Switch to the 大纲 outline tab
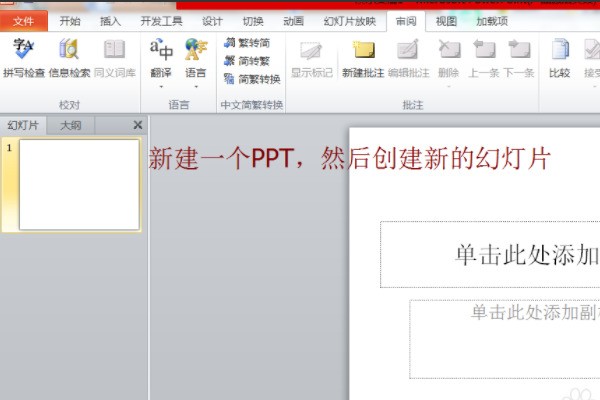Viewport: 600px width, 400px height. [70, 125]
